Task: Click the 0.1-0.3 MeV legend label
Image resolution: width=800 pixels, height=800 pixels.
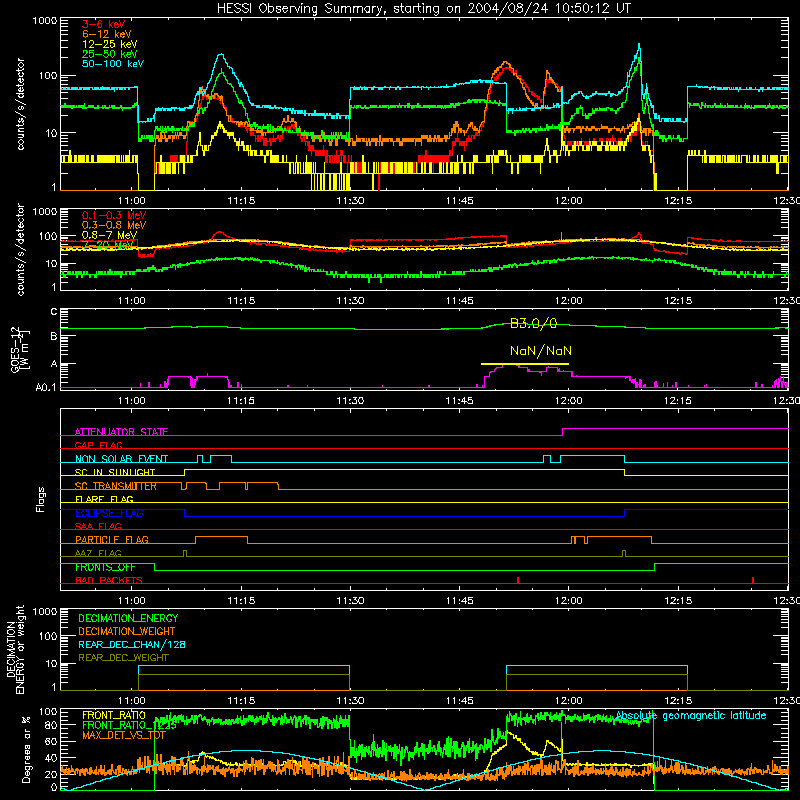Action: (x=114, y=215)
